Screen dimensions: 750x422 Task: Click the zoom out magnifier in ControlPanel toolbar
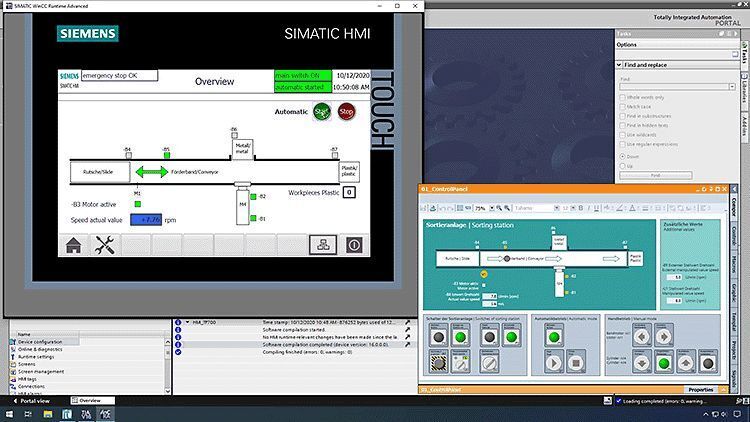point(507,208)
